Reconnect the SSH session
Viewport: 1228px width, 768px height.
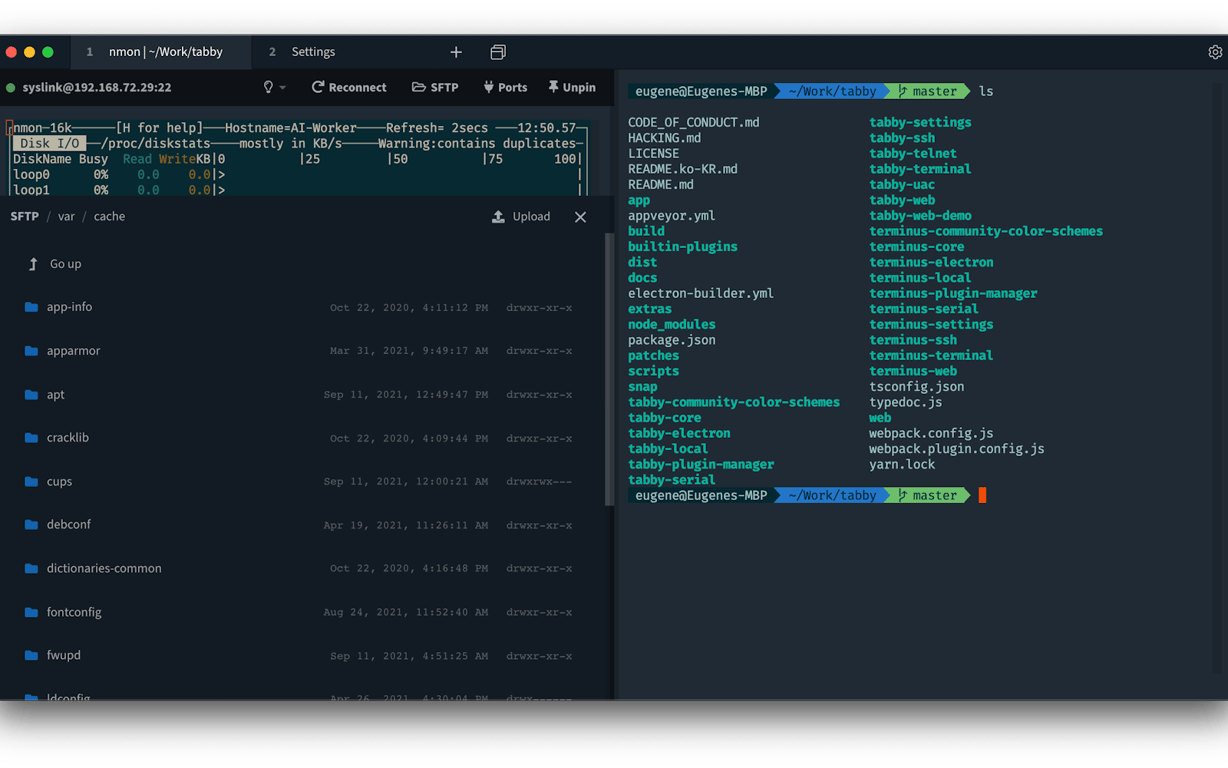click(x=349, y=88)
